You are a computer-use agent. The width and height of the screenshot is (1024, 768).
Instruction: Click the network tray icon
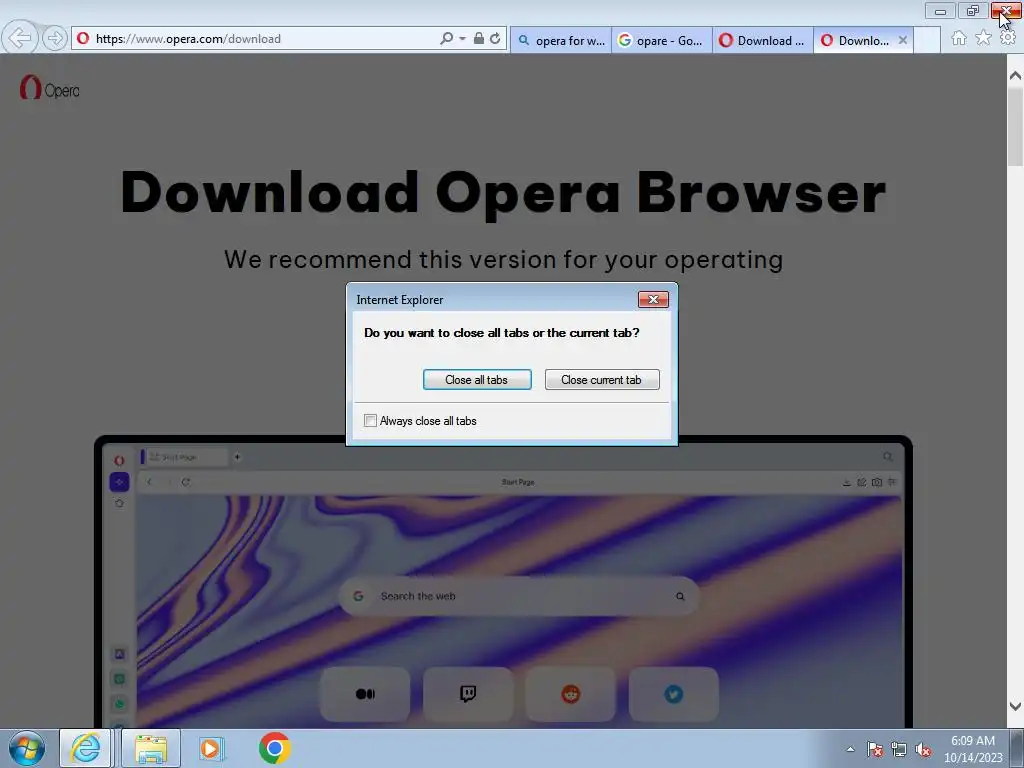coord(899,749)
